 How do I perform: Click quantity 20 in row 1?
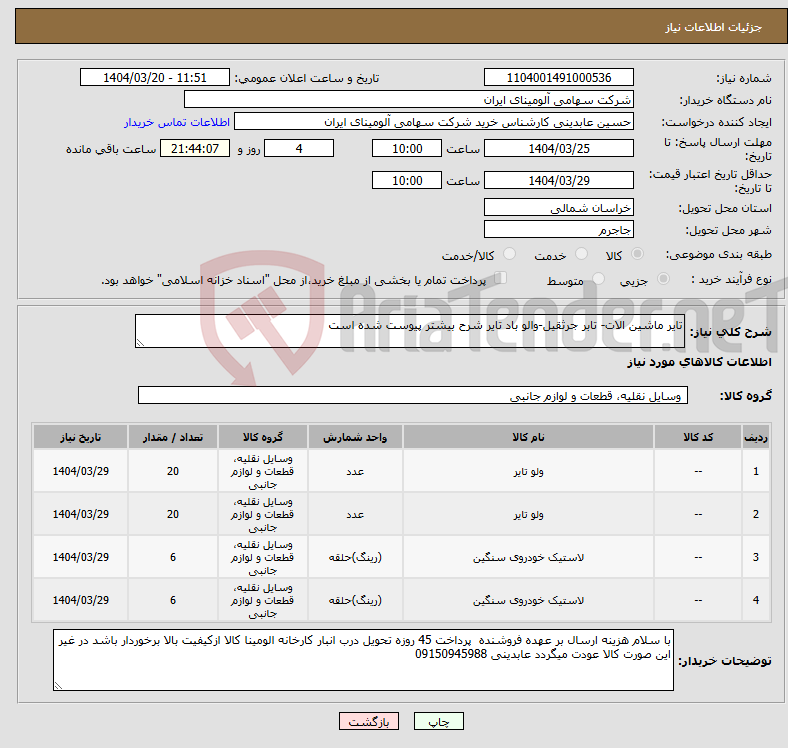173,471
